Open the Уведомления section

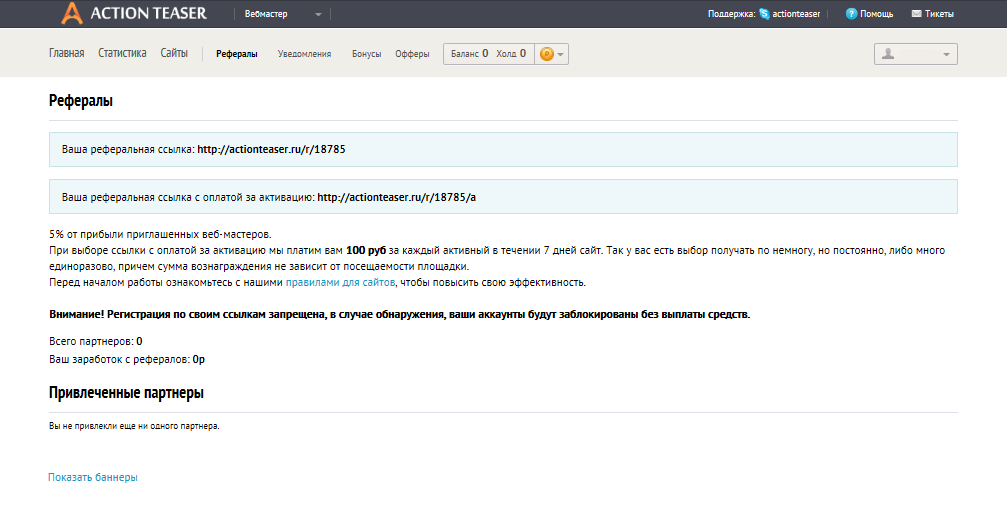pos(304,54)
